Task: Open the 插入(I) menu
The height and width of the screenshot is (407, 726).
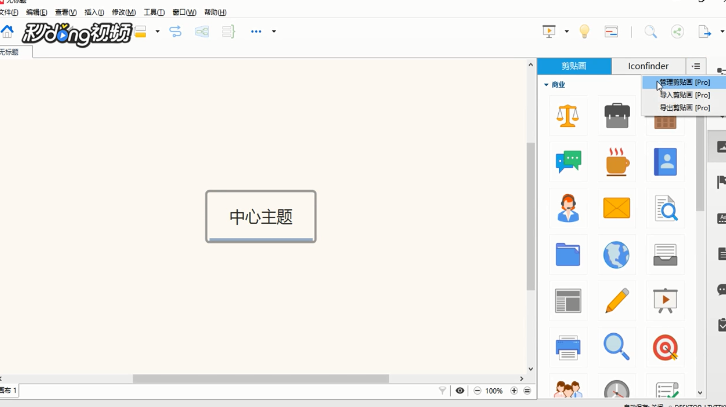Action: [94, 12]
